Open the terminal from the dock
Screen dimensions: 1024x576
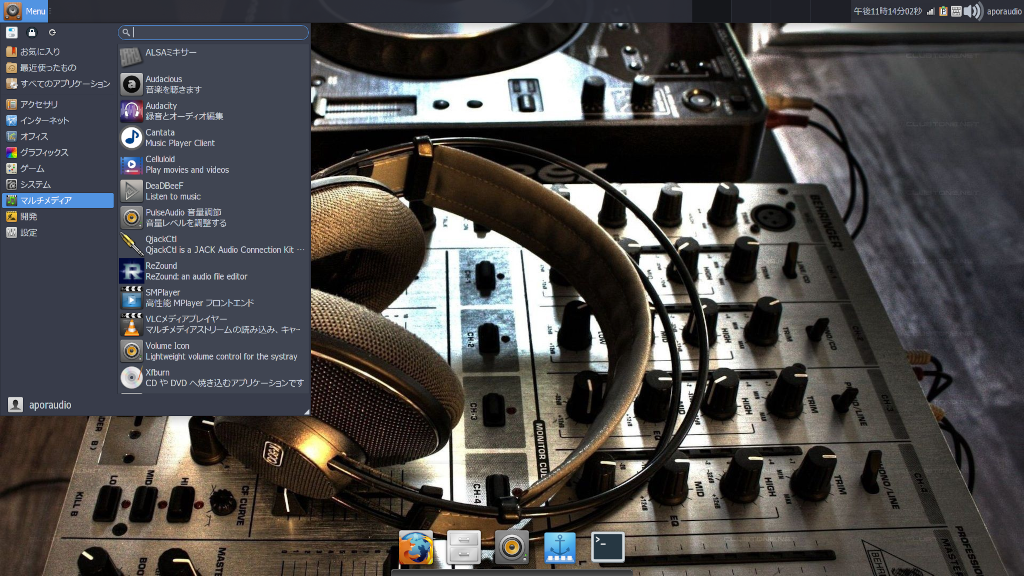(608, 547)
